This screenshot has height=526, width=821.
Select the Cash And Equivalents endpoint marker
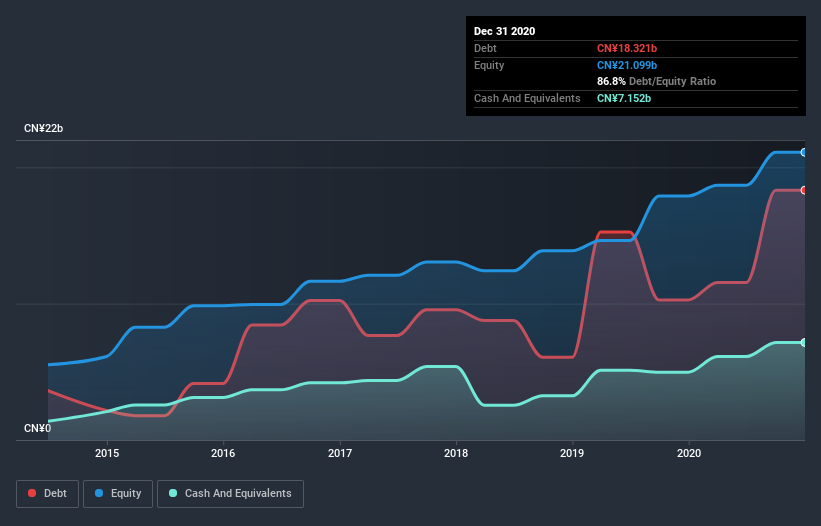point(804,342)
